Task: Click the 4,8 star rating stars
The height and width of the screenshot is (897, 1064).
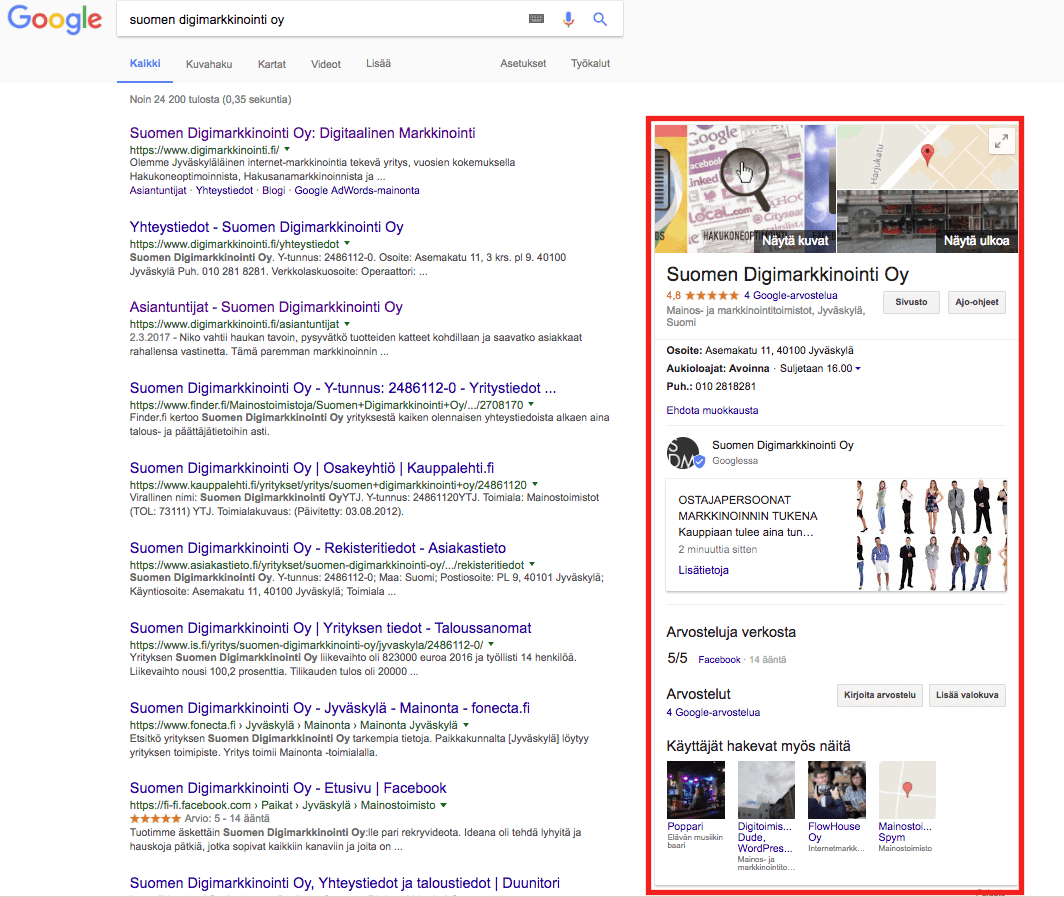Action: point(712,295)
